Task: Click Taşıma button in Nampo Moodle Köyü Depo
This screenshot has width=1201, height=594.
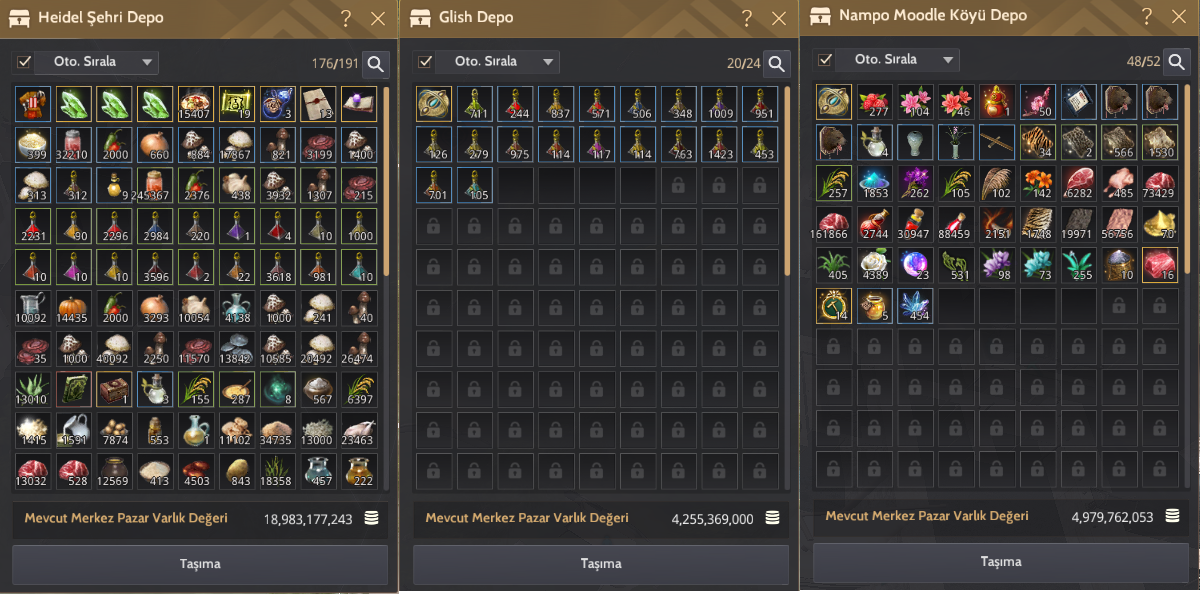Action: (x=1001, y=562)
